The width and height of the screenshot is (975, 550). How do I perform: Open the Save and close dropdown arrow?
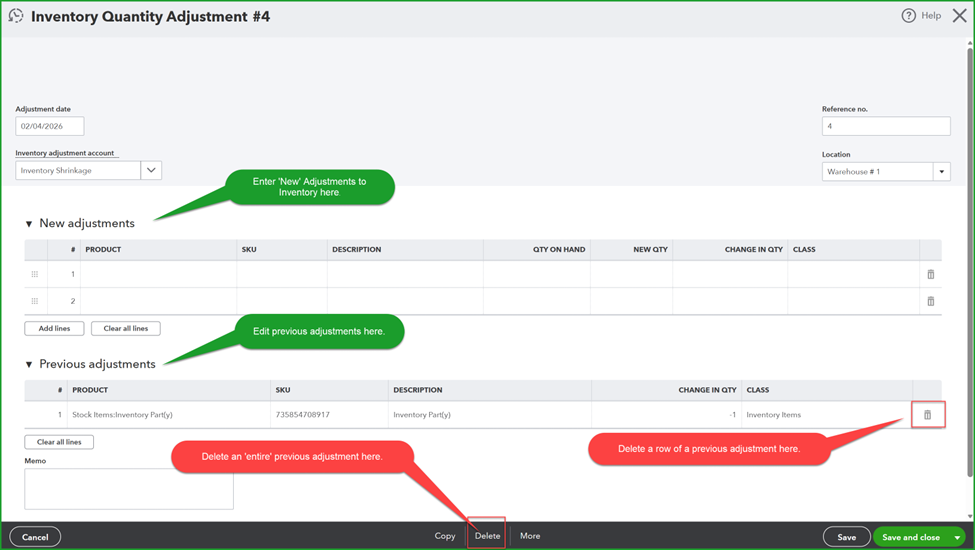pyautogui.click(x=957, y=537)
